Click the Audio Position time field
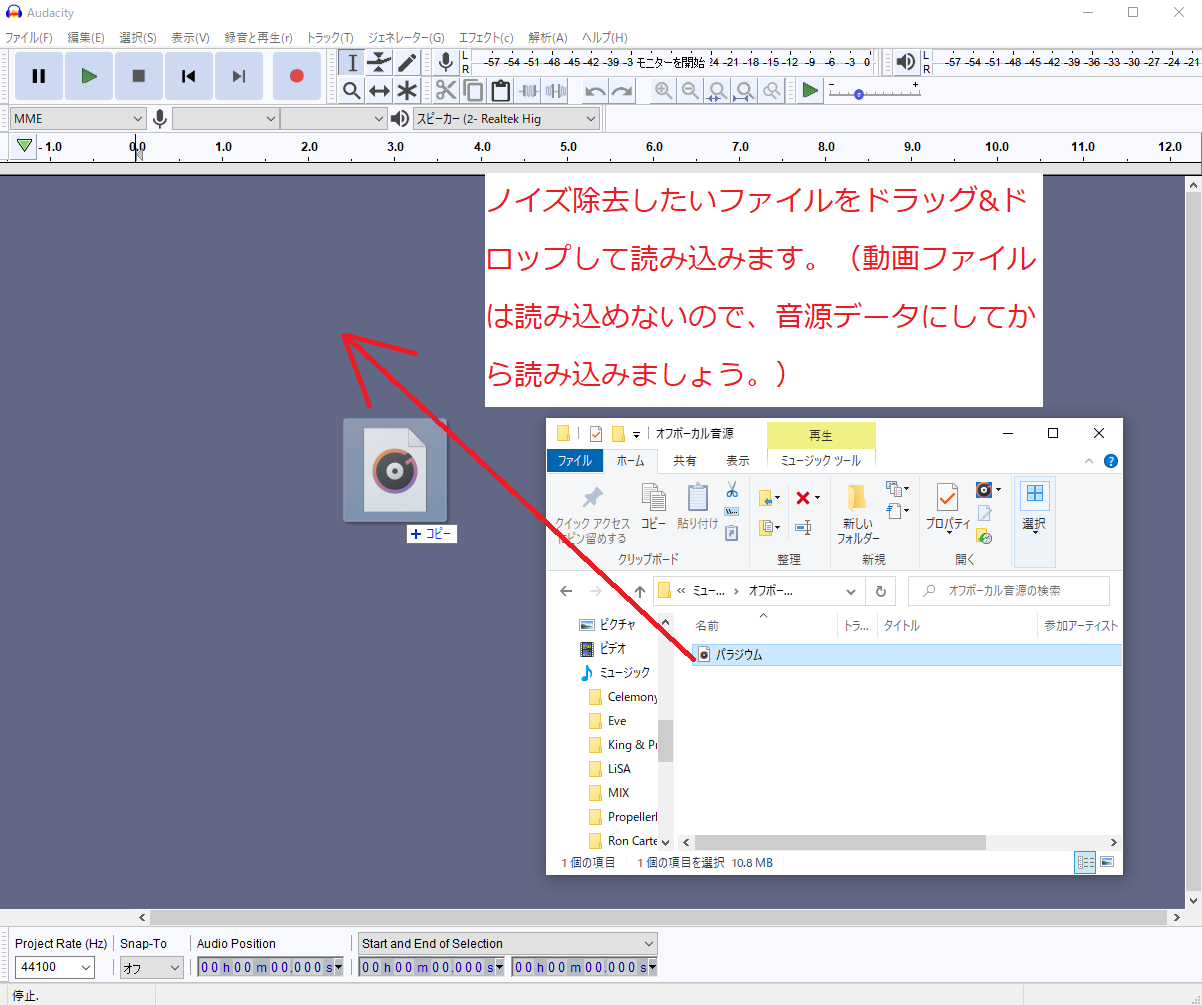The image size is (1202, 1005). (269, 967)
